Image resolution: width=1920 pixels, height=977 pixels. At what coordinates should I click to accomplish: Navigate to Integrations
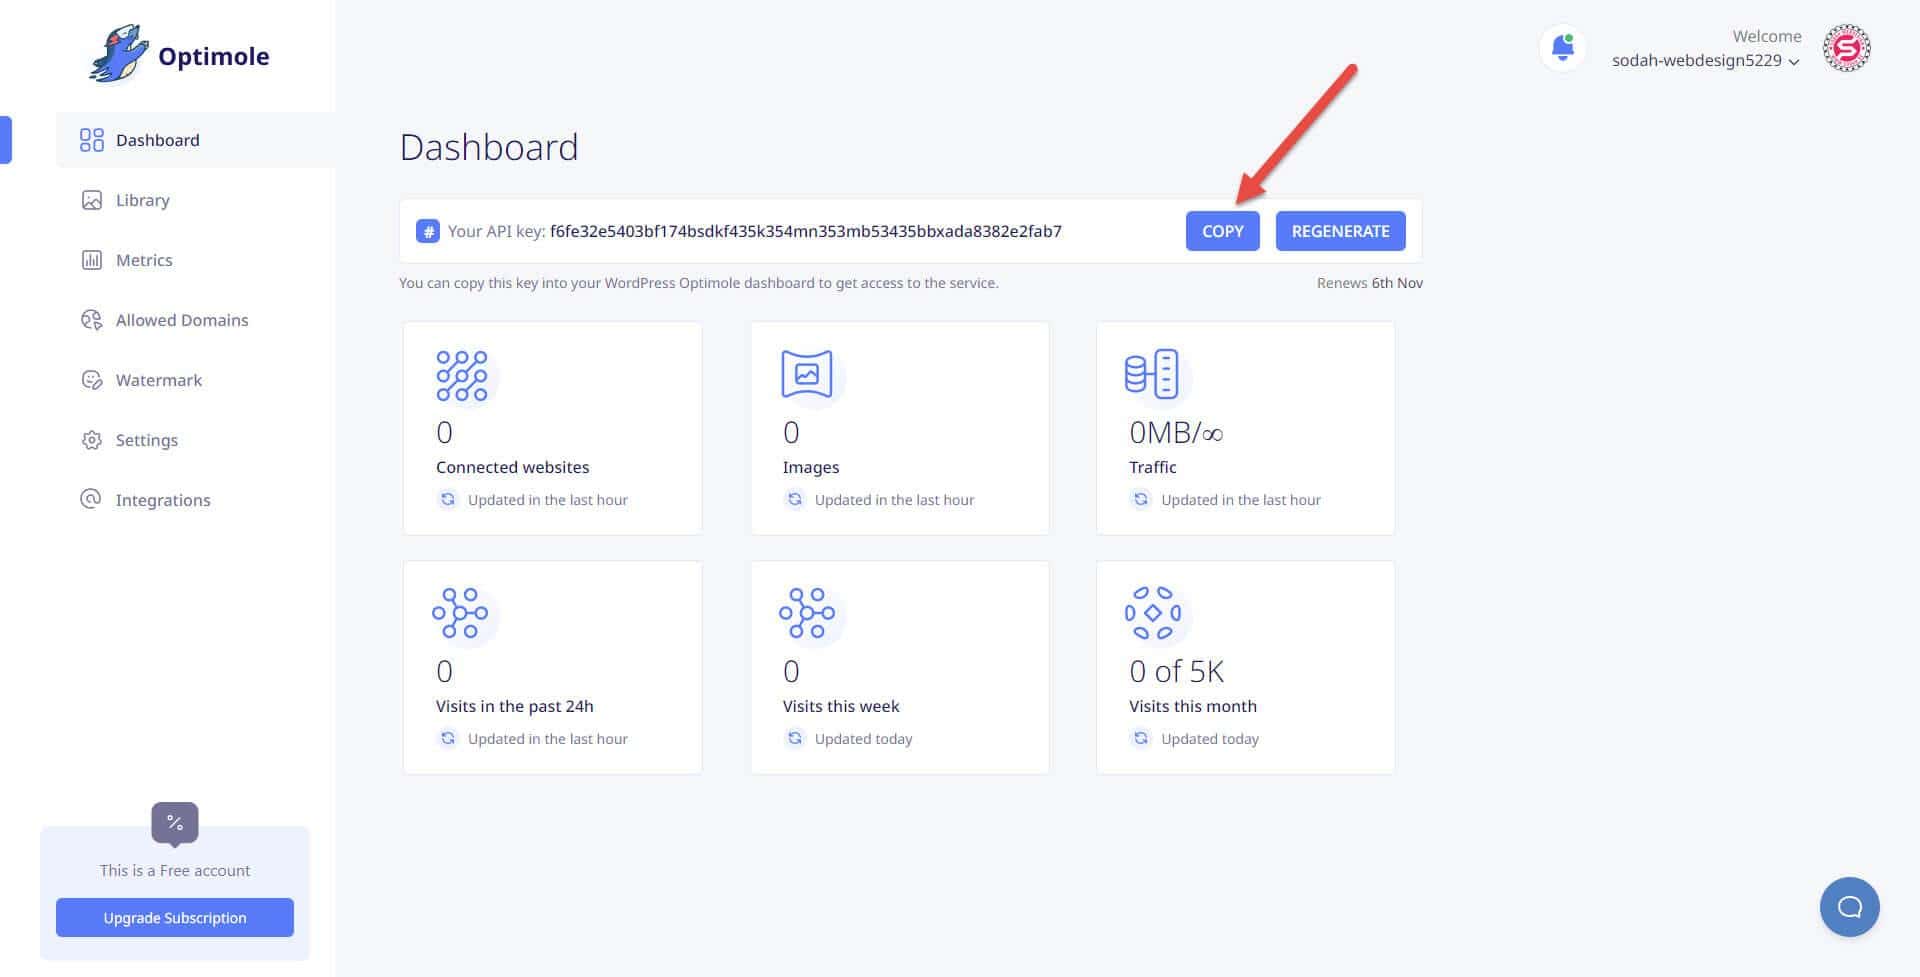click(162, 500)
